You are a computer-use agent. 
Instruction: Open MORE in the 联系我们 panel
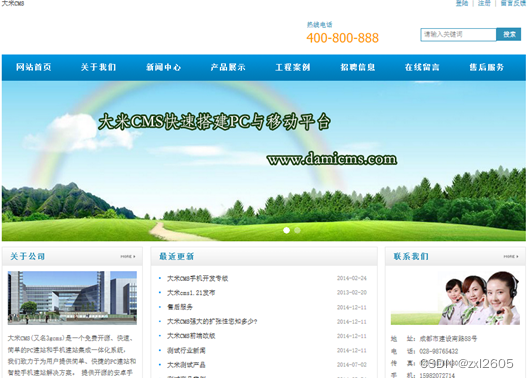pos(511,256)
